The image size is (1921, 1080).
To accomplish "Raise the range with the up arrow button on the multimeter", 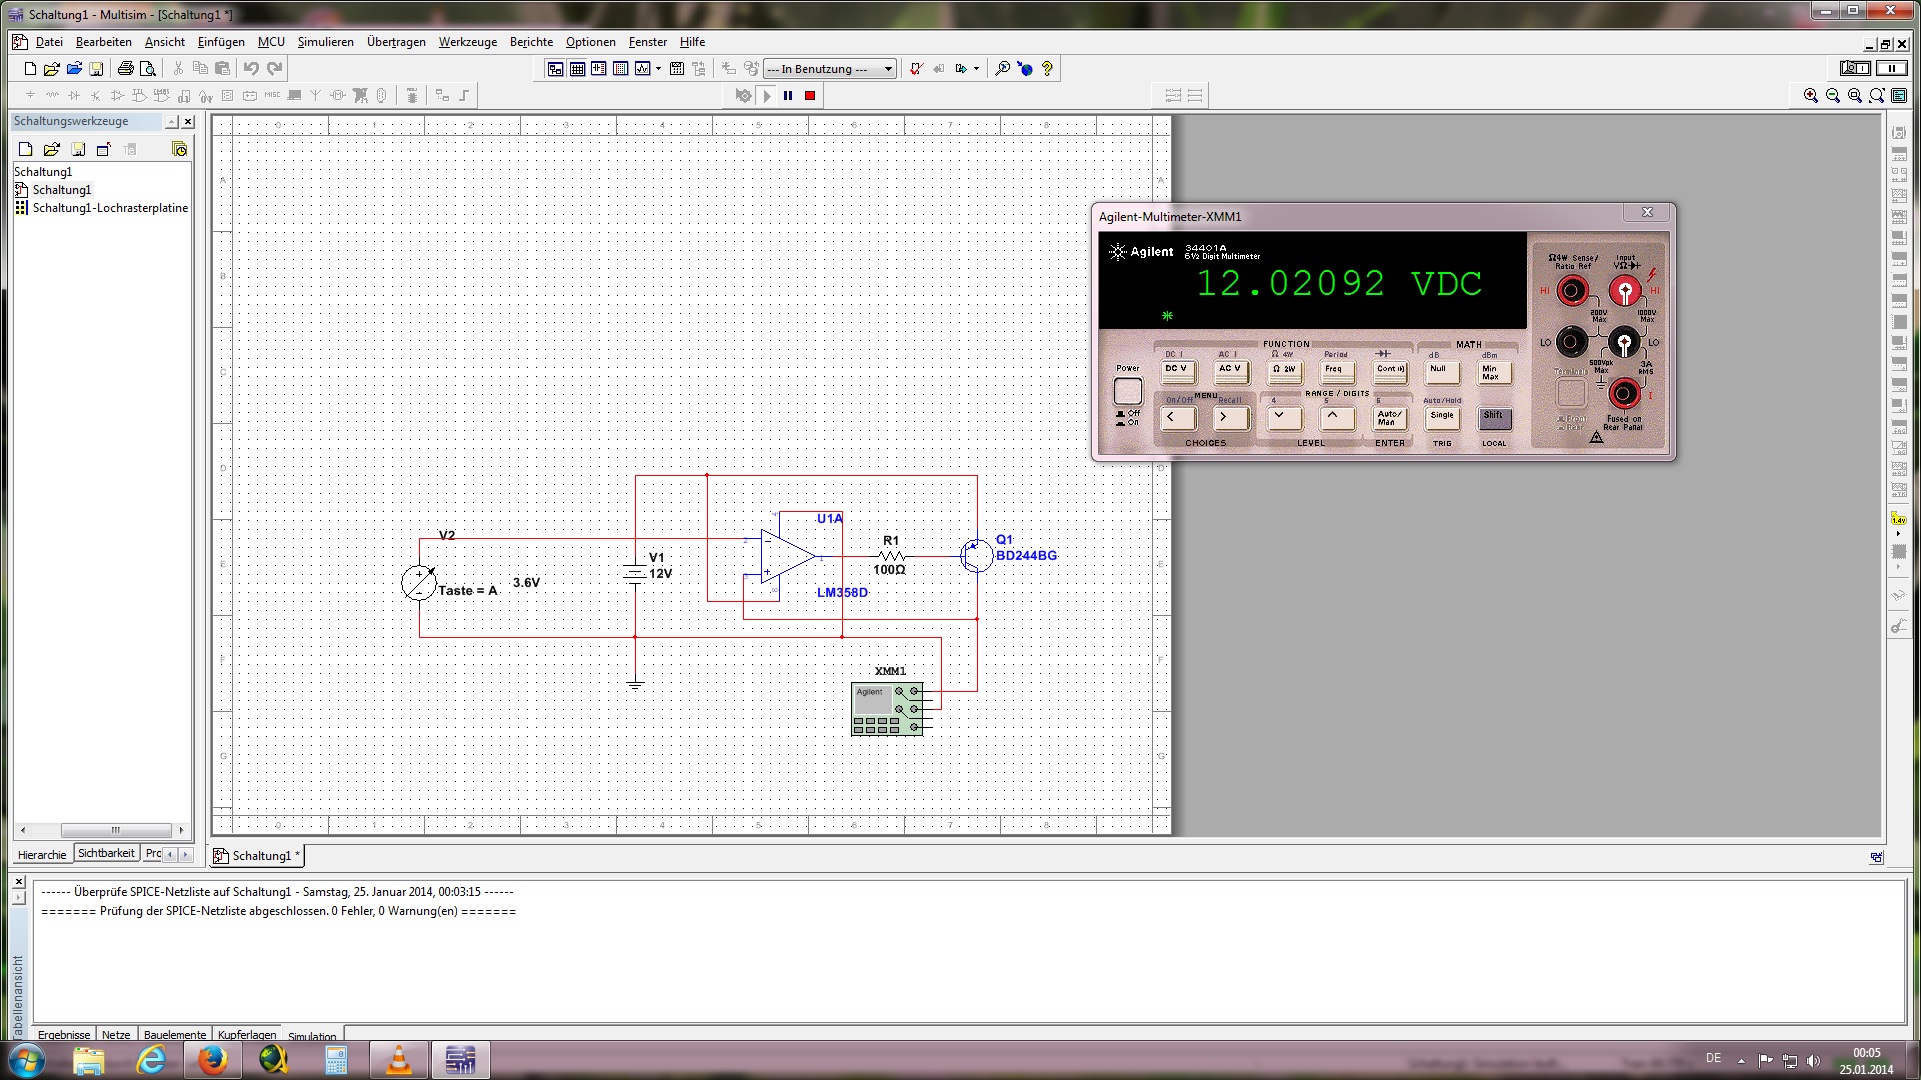I will (1336, 418).
